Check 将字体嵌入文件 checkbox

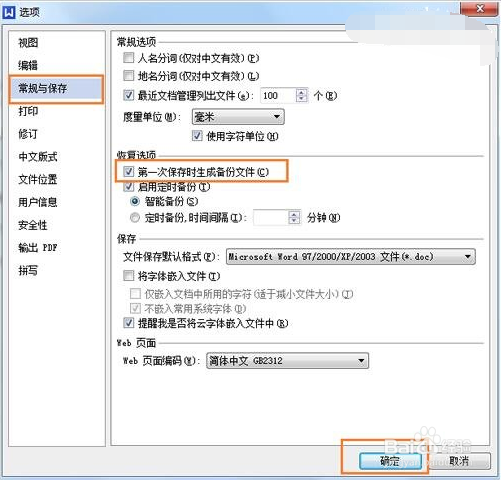click(x=129, y=276)
